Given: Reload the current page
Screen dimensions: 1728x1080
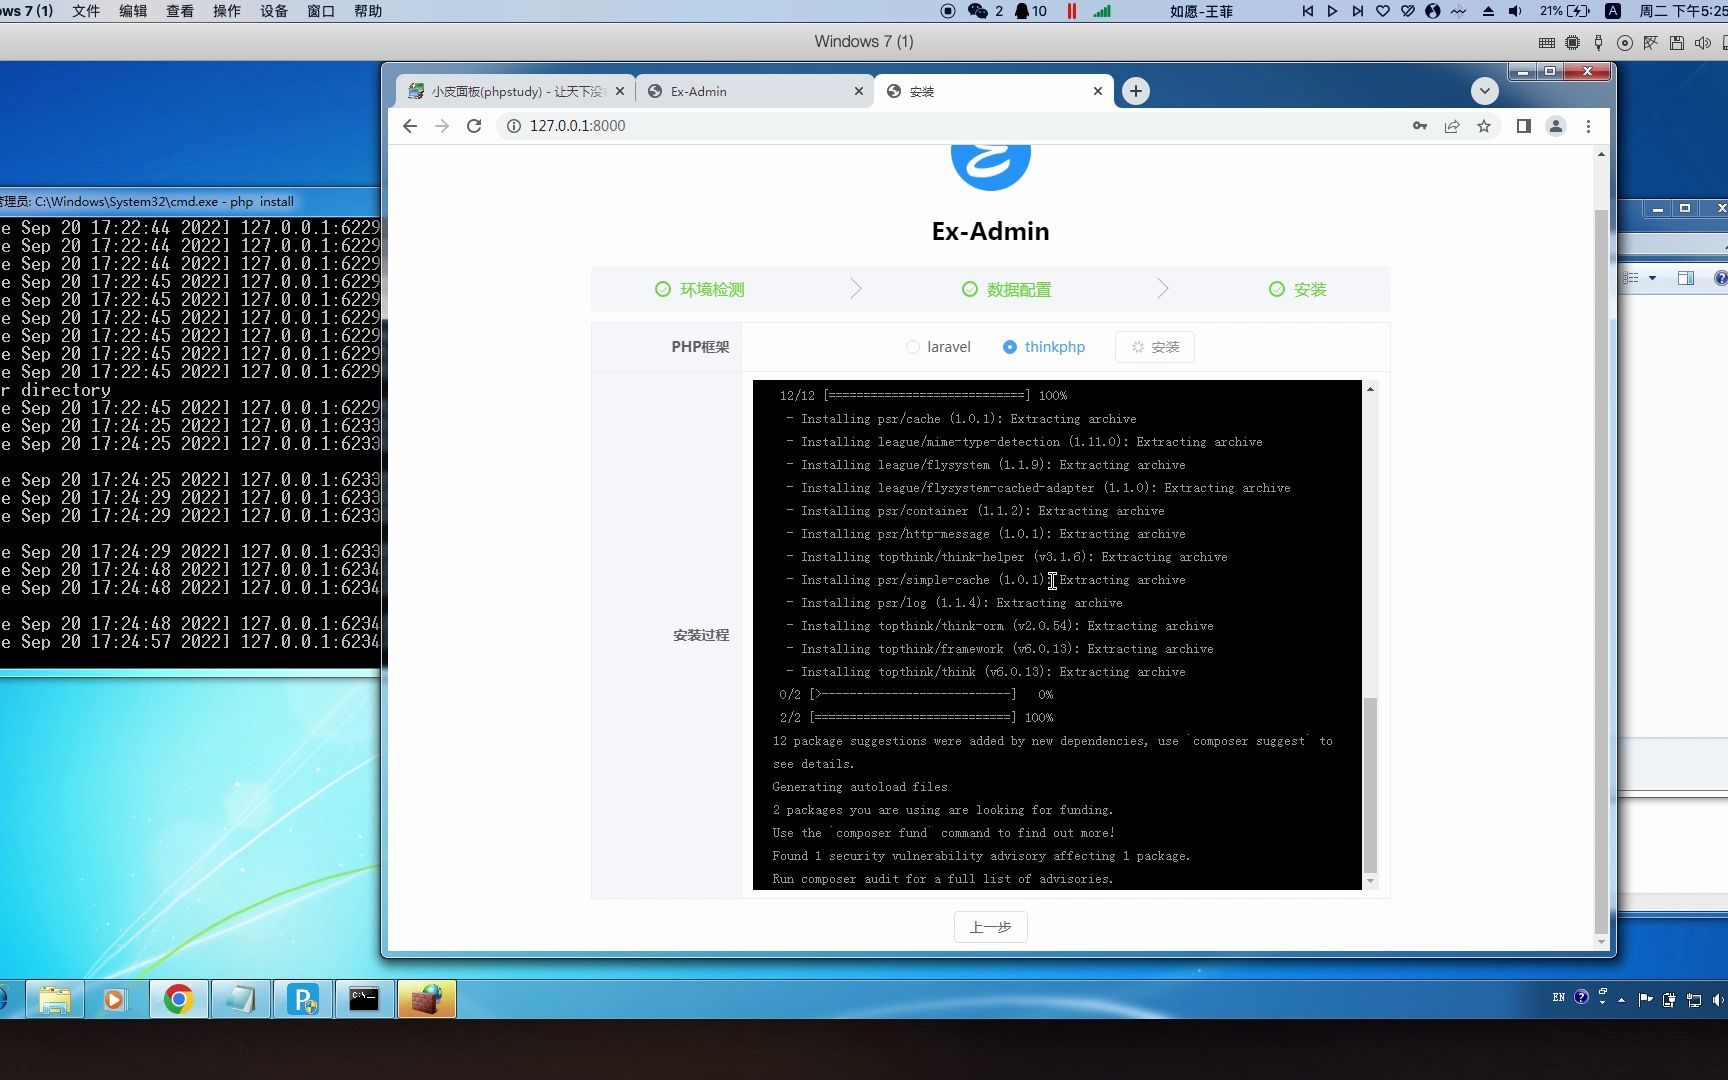Looking at the screenshot, I should 474,126.
